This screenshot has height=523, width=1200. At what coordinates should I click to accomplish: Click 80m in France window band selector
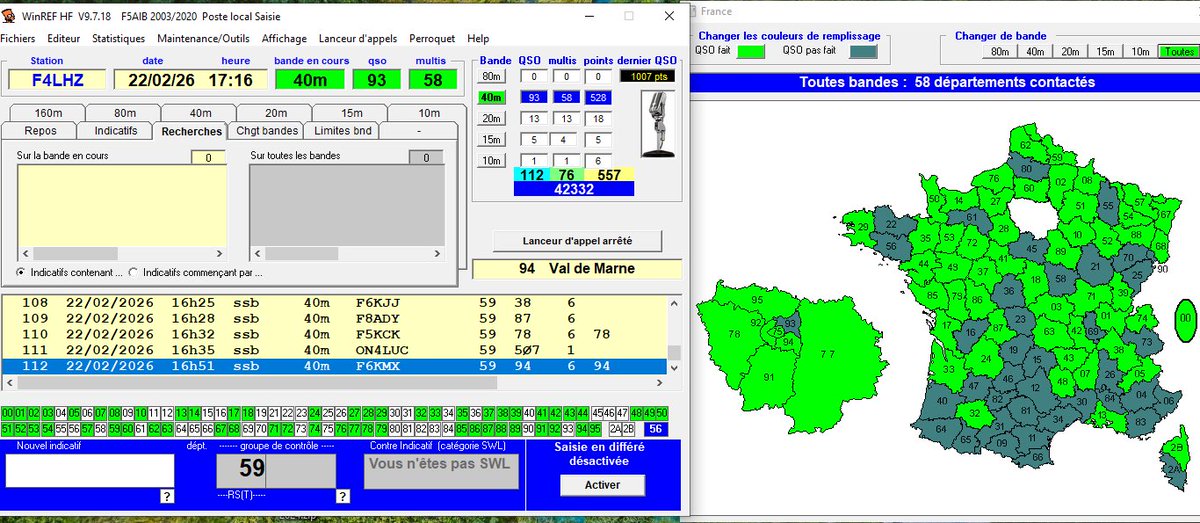(999, 52)
